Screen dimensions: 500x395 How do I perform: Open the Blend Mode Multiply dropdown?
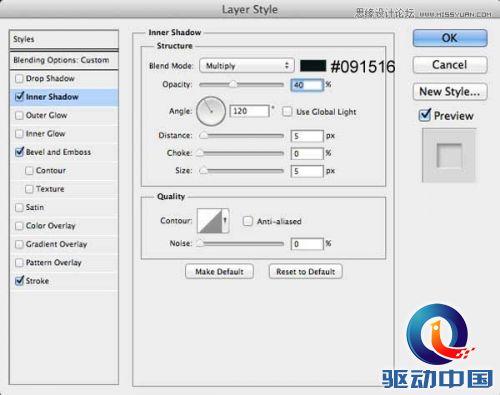247,66
